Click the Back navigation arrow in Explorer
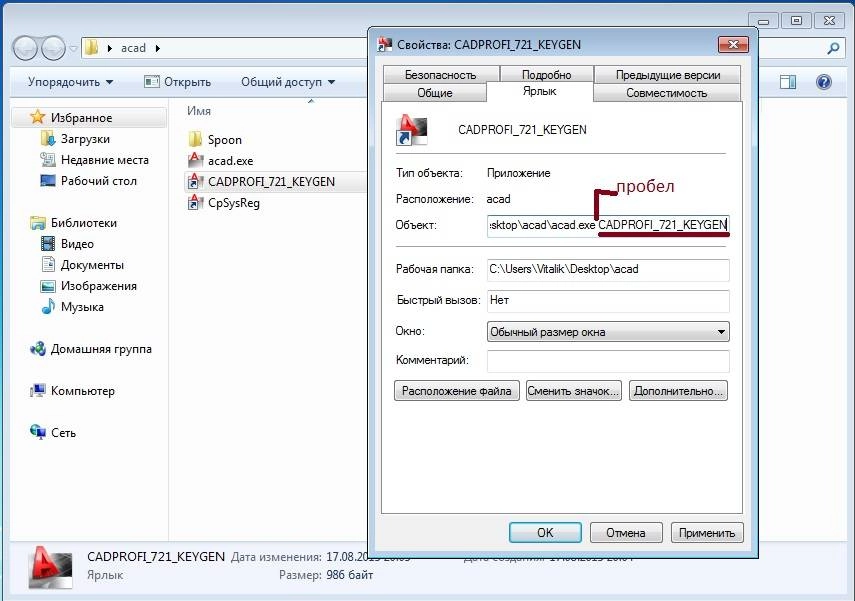Screen dimensions: 855x601 [x=25, y=48]
